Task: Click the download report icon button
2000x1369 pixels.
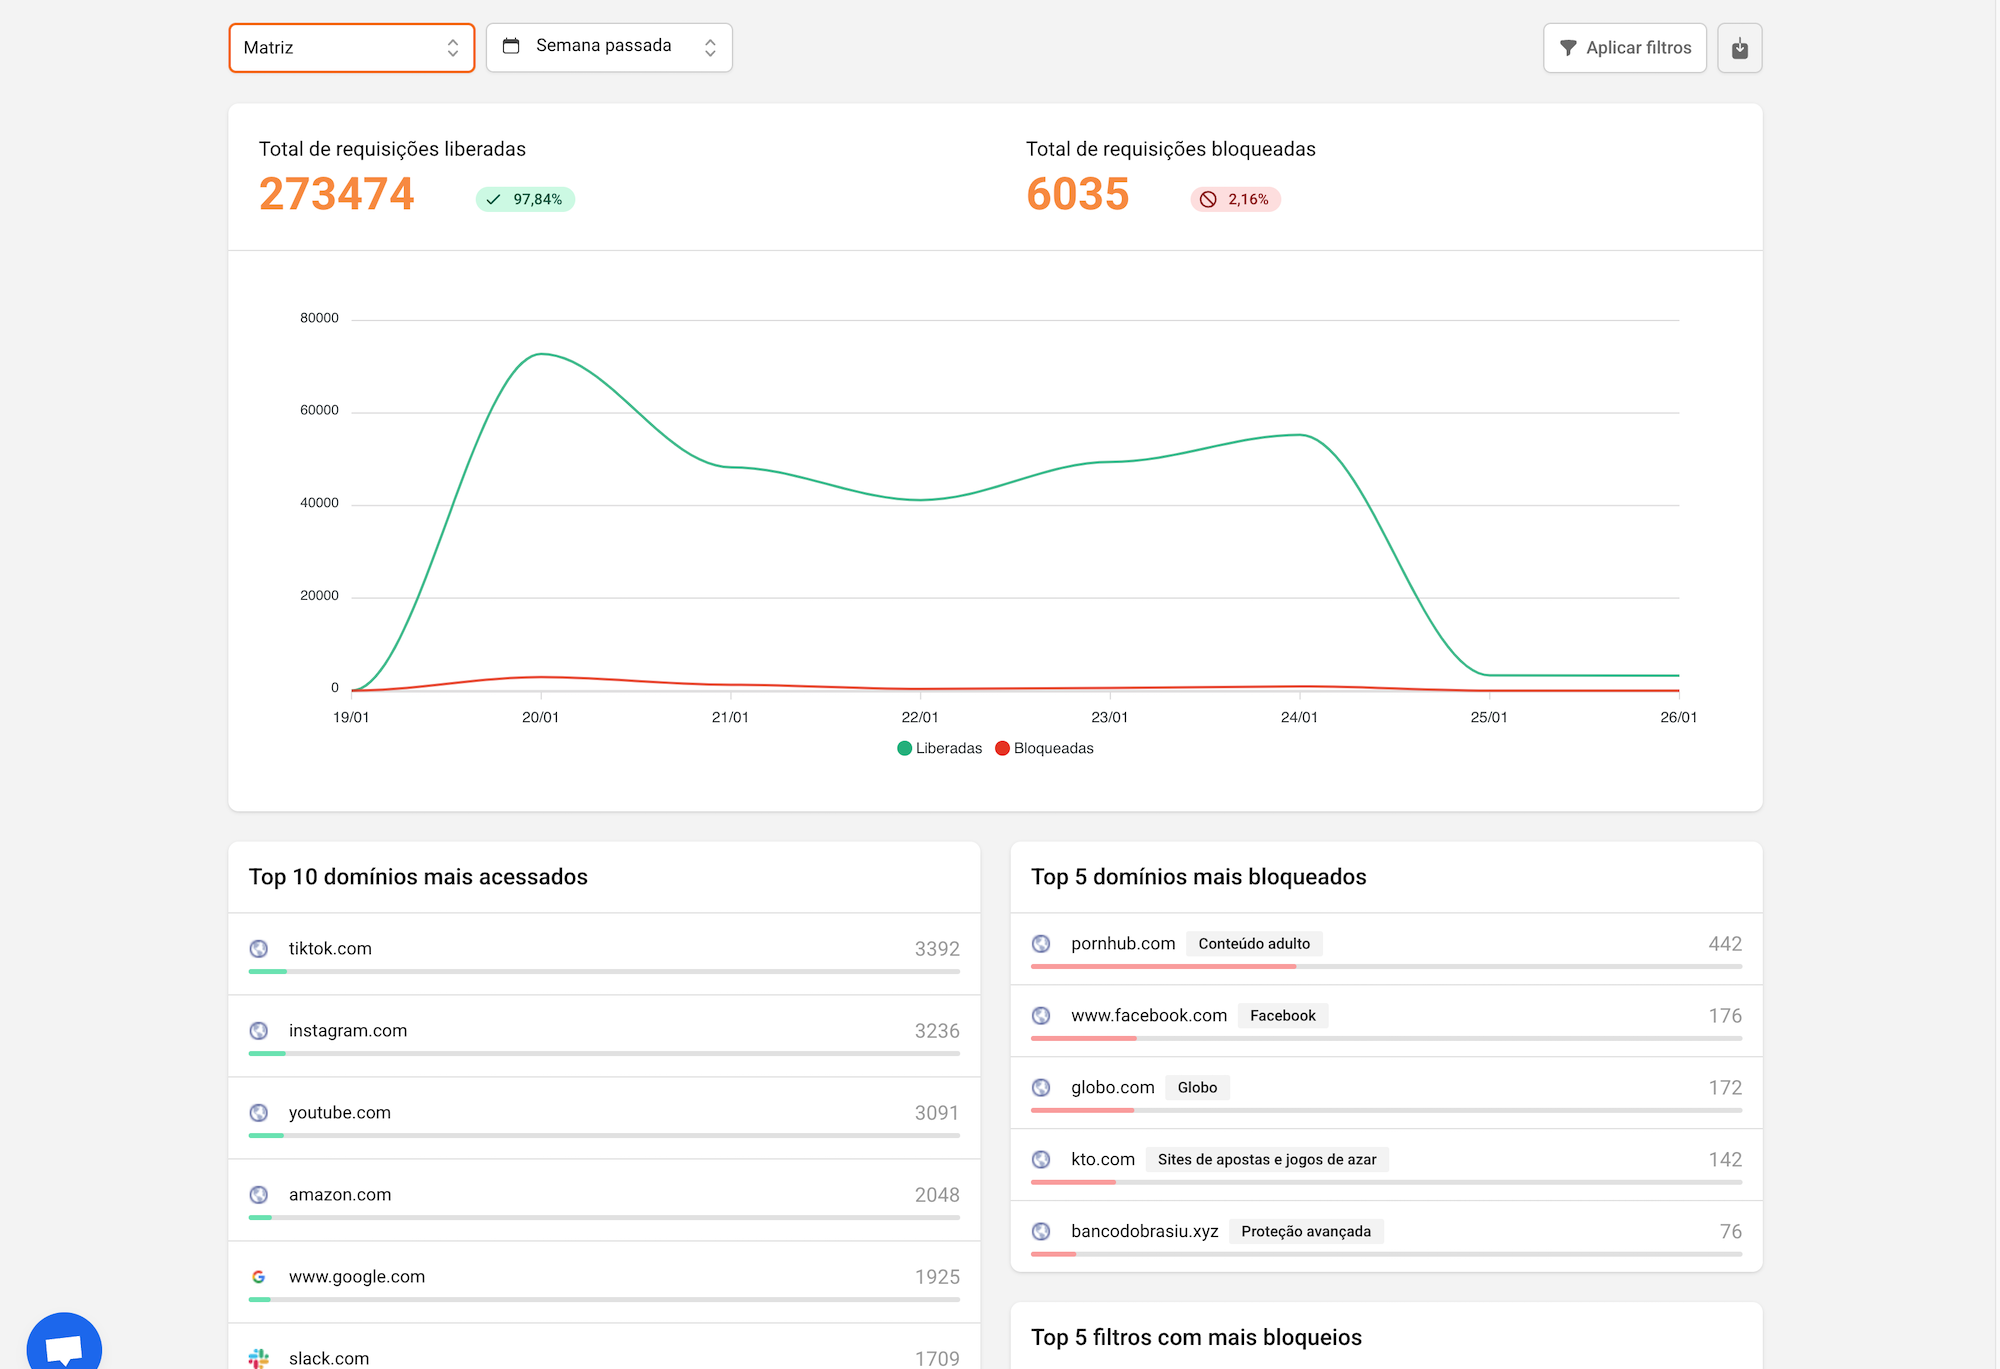Action: click(x=1740, y=48)
